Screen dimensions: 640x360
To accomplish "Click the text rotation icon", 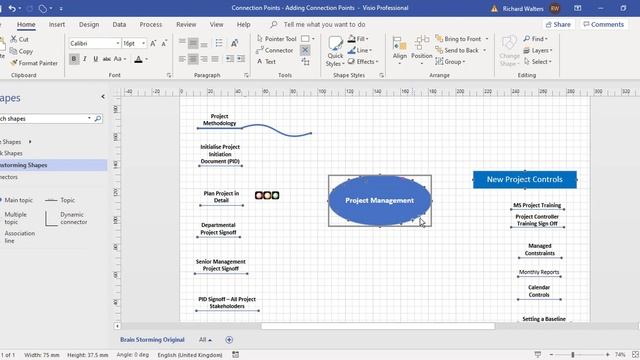I will click(234, 43).
